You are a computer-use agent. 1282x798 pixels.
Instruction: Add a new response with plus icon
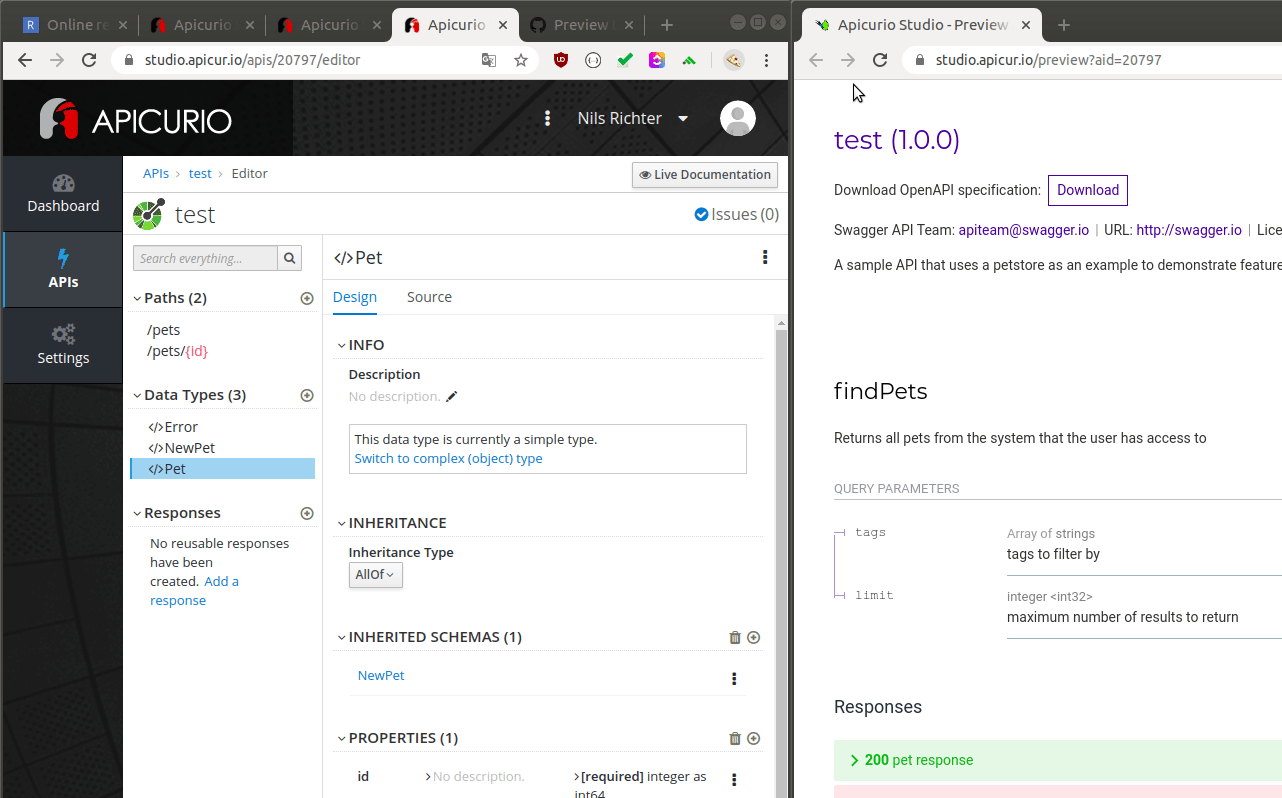pyautogui.click(x=307, y=513)
